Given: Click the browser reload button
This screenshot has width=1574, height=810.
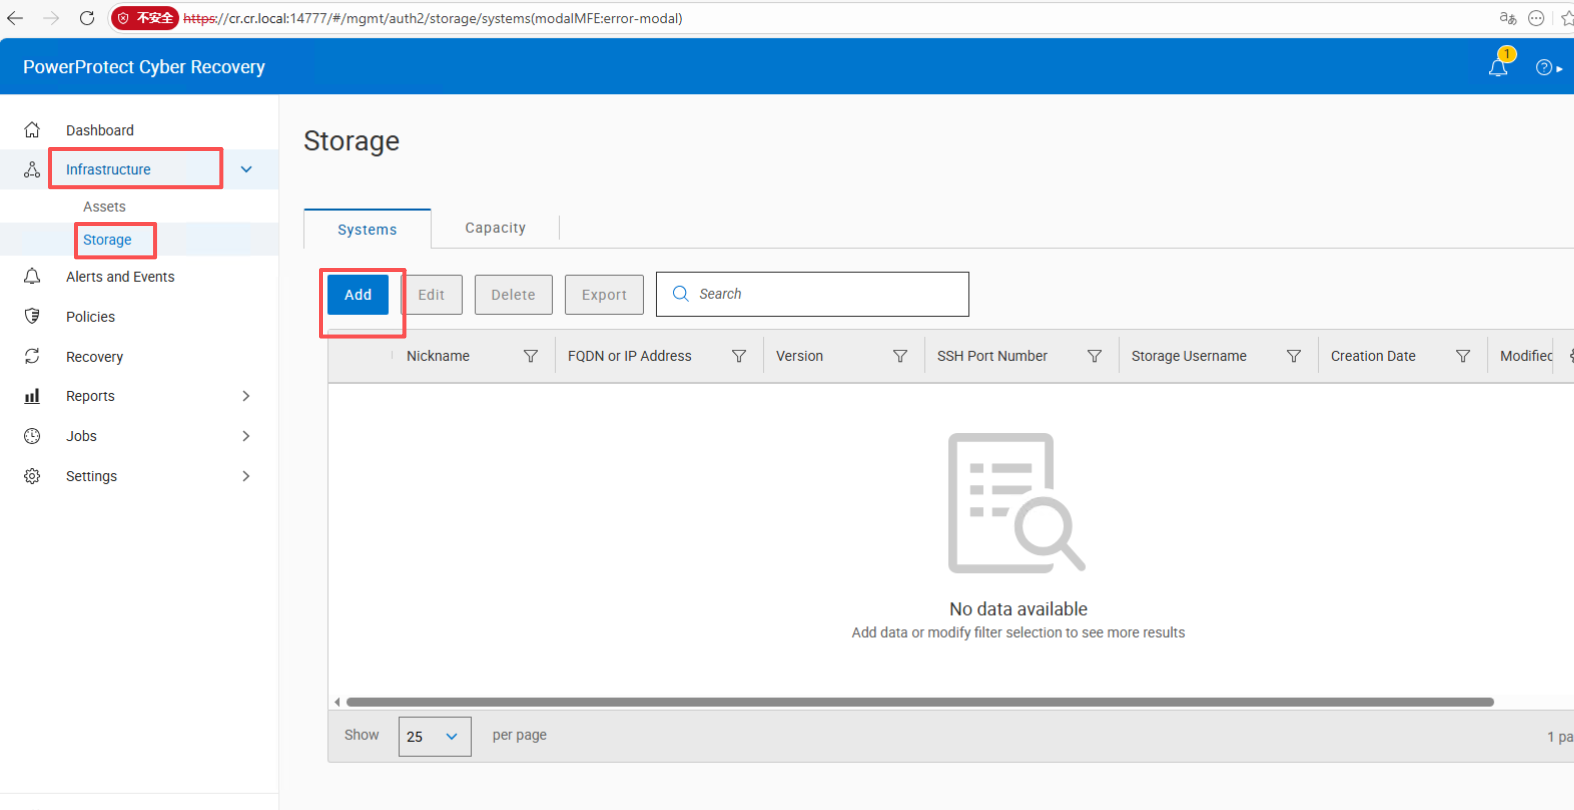Looking at the screenshot, I should coord(87,18).
